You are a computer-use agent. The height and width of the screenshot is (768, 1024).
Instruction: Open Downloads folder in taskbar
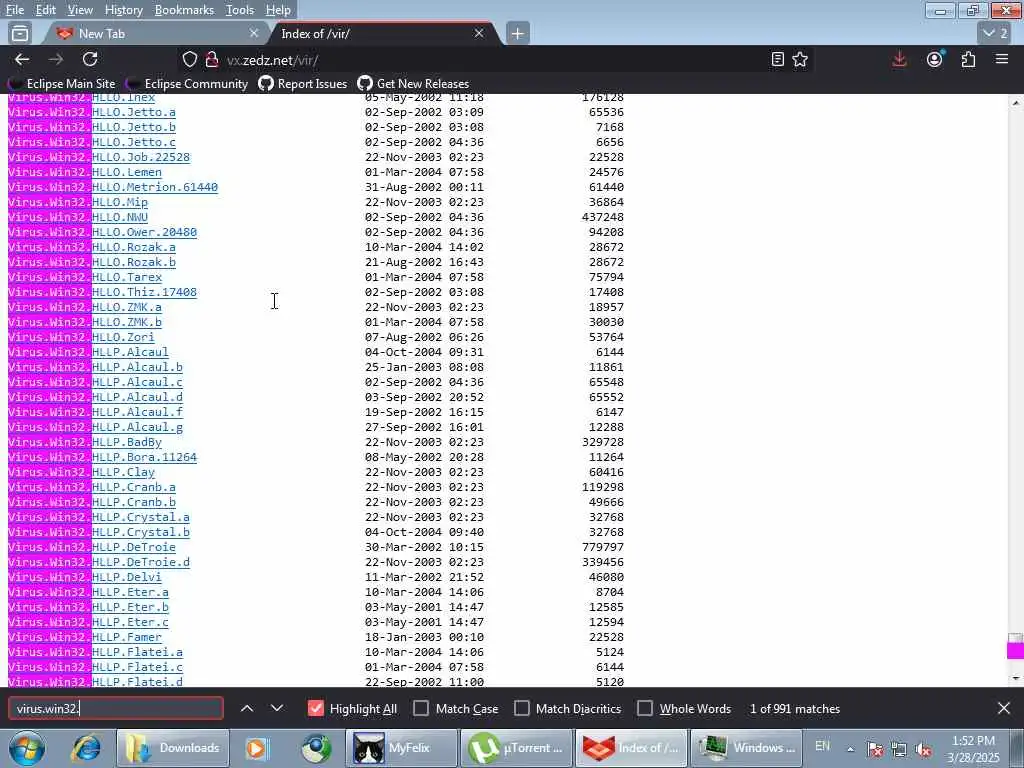click(x=172, y=748)
